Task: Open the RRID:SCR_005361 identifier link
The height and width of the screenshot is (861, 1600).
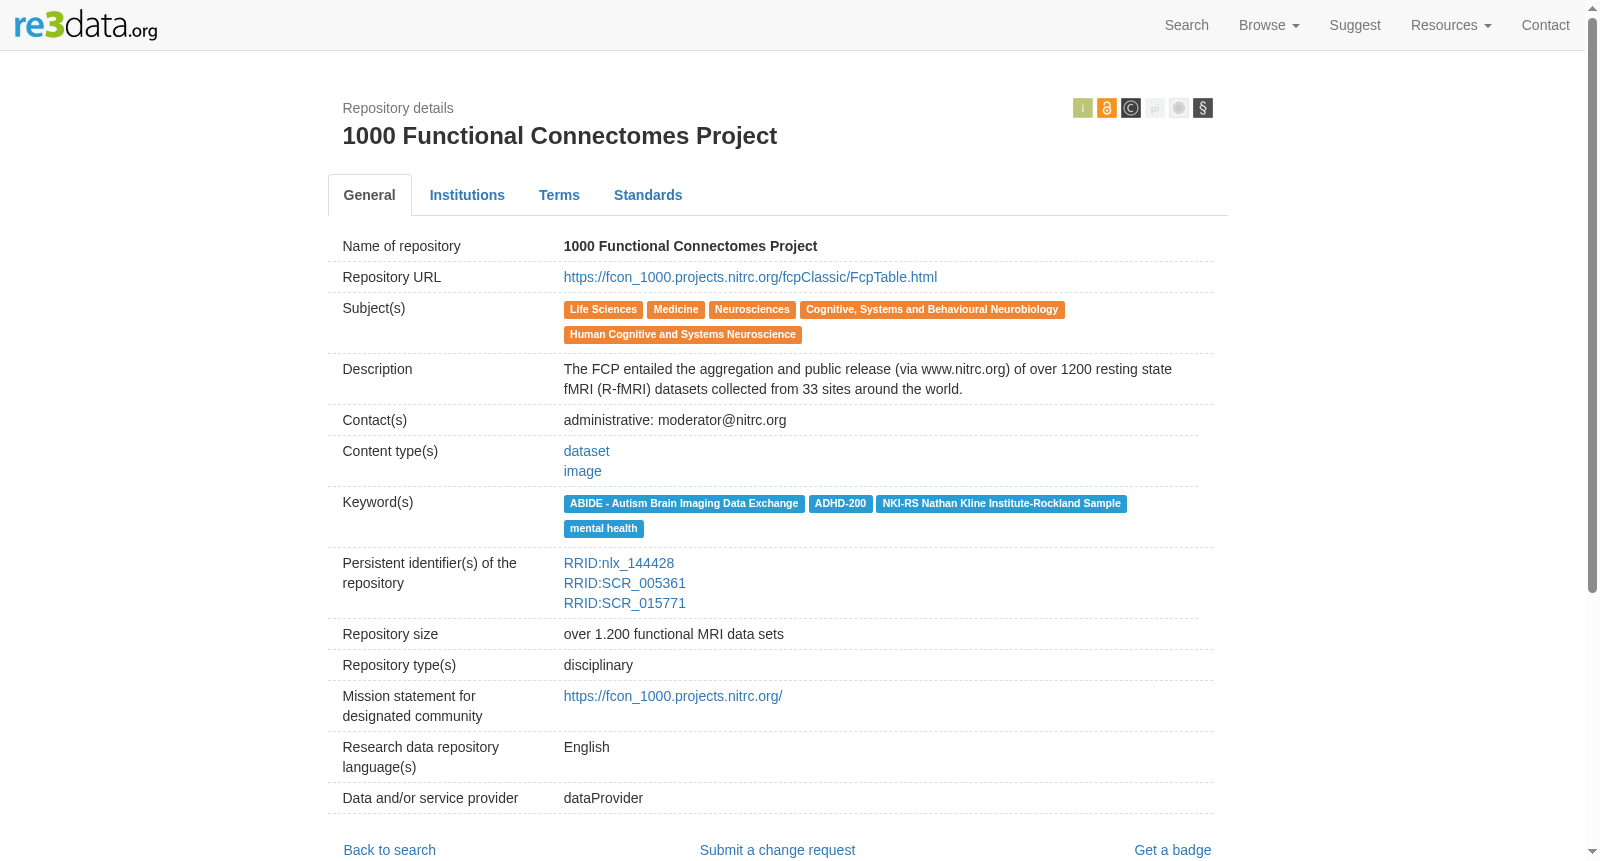Action: pos(625,583)
